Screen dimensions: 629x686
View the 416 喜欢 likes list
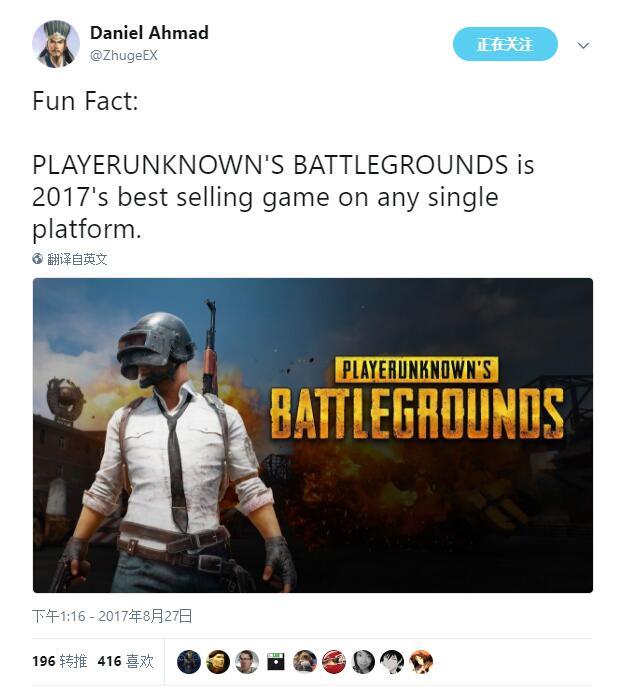tap(126, 661)
